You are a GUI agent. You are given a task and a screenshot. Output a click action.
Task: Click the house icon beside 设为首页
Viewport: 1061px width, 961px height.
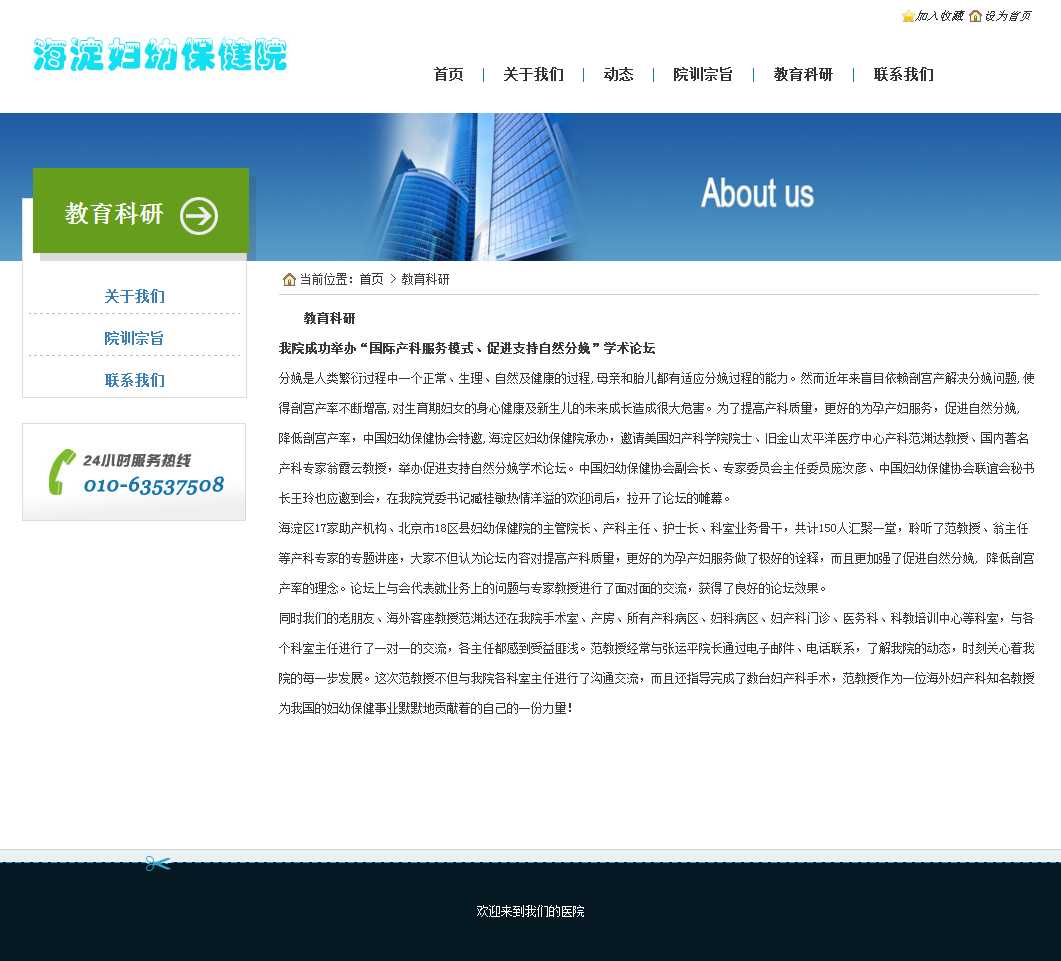click(975, 16)
